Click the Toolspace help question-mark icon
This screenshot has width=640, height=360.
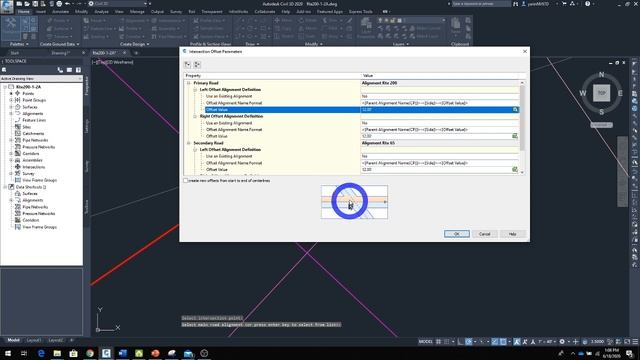coord(78,70)
